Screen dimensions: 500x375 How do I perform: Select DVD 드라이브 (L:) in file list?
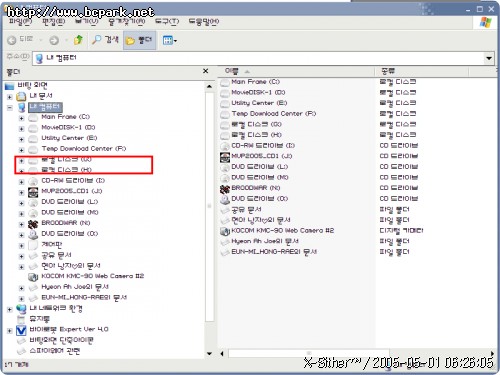click(260, 167)
